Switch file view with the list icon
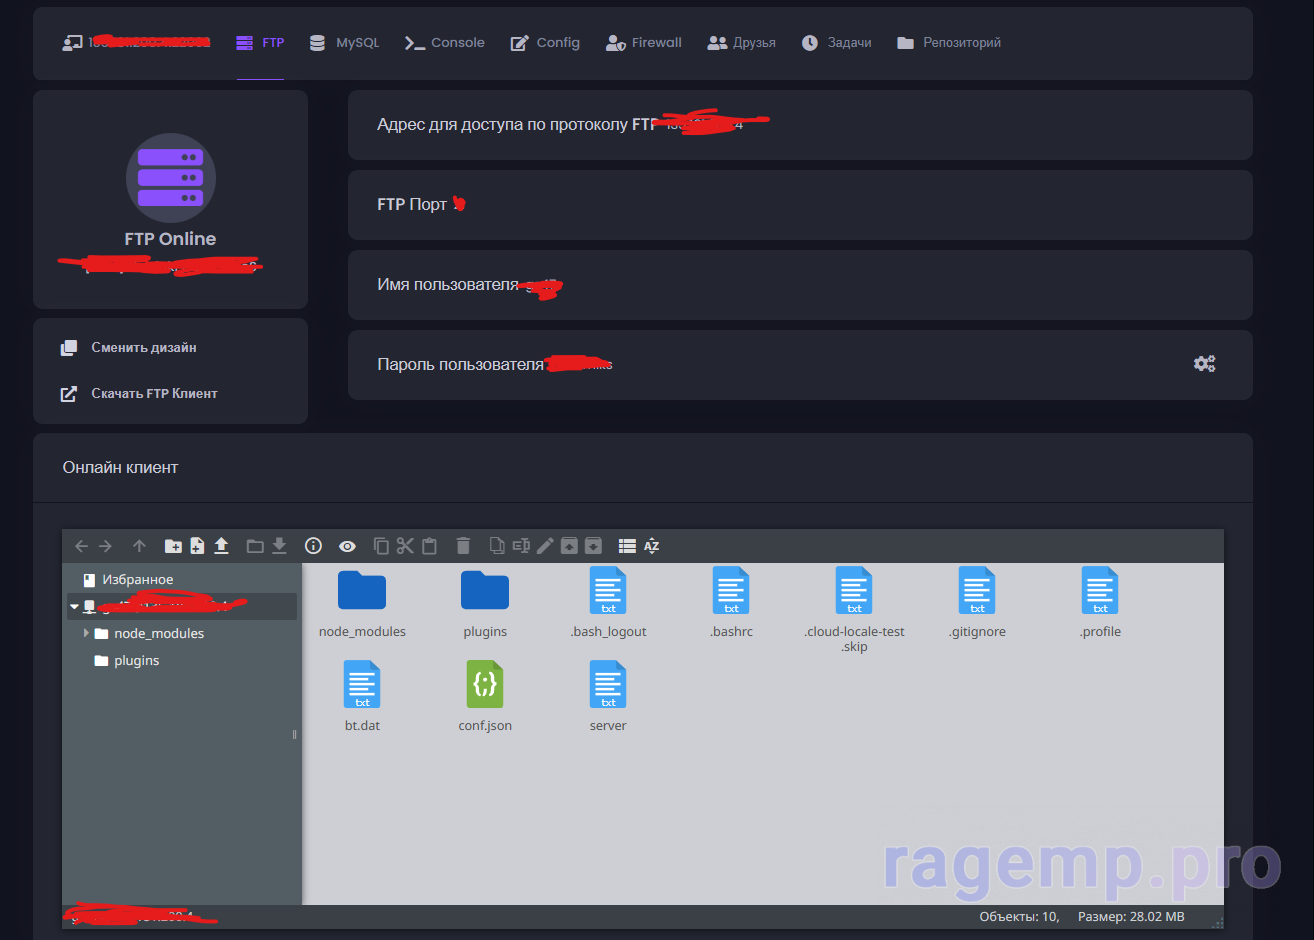 (627, 546)
